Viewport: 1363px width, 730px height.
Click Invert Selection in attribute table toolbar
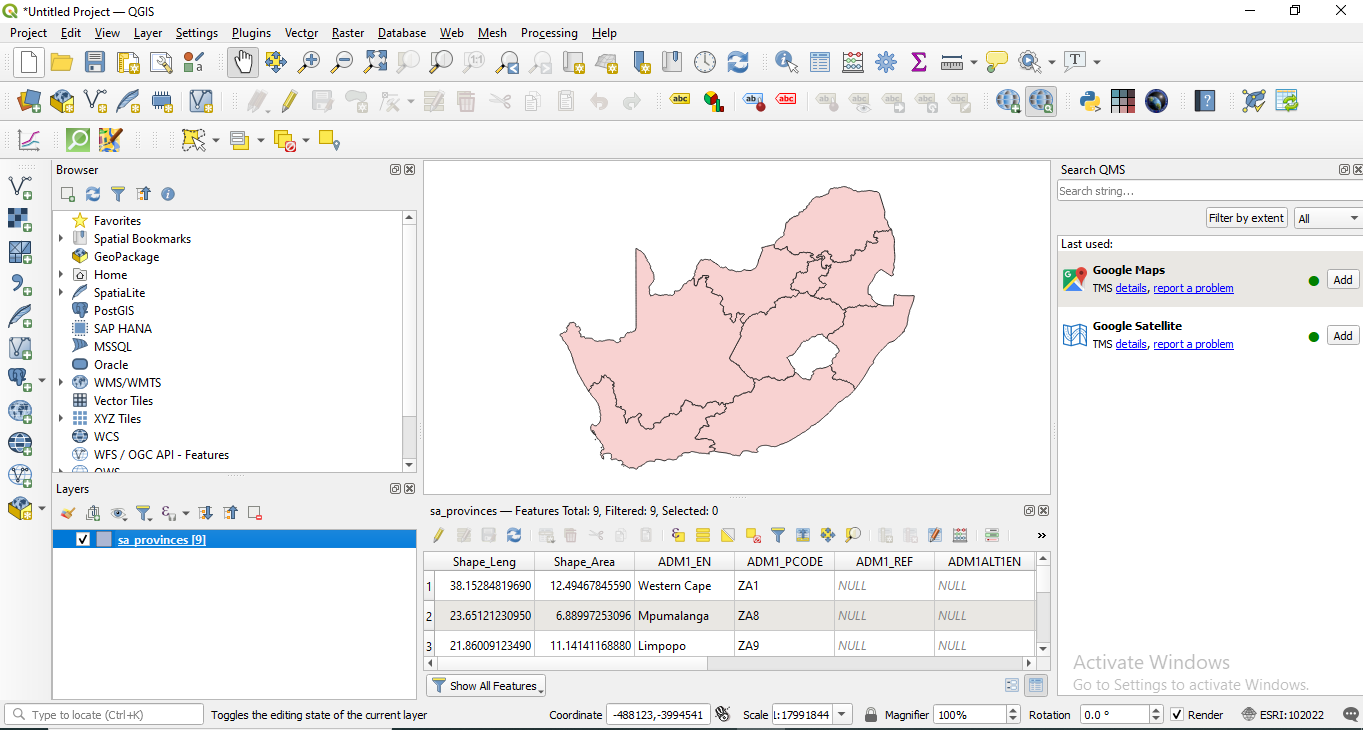click(728, 535)
